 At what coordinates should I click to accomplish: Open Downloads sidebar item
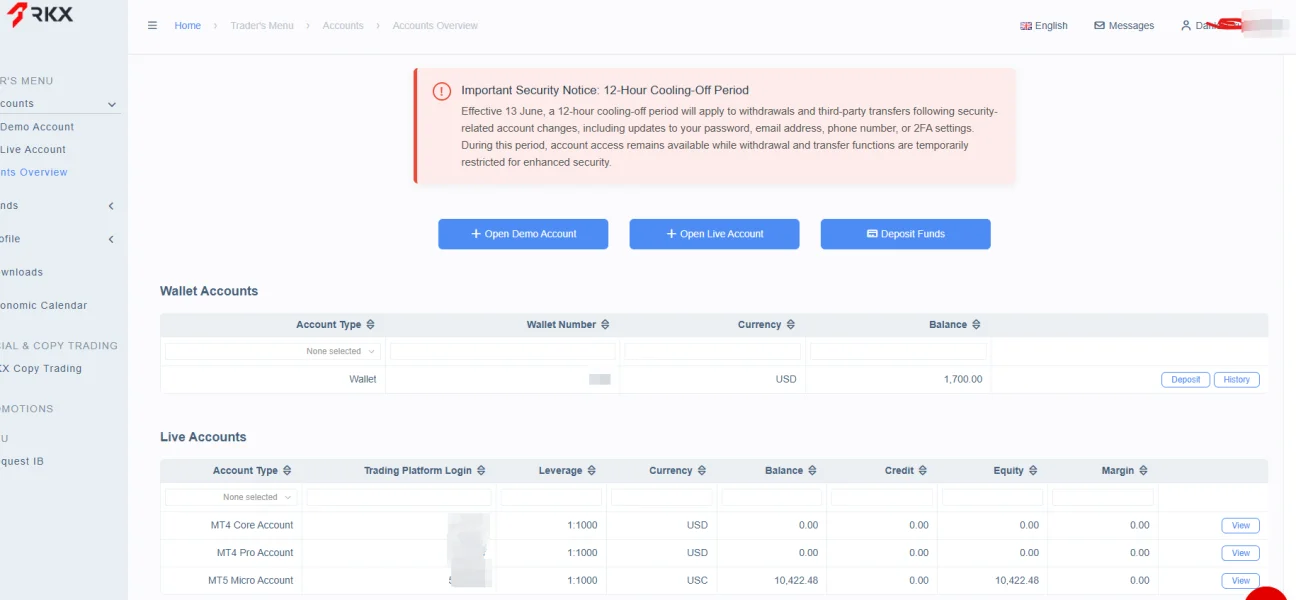coord(22,272)
